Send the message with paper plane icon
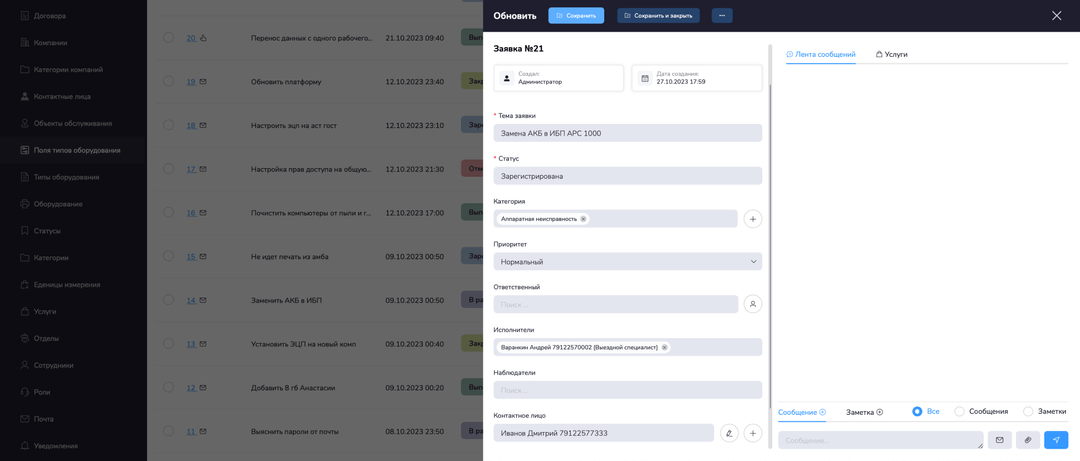 click(x=1056, y=440)
